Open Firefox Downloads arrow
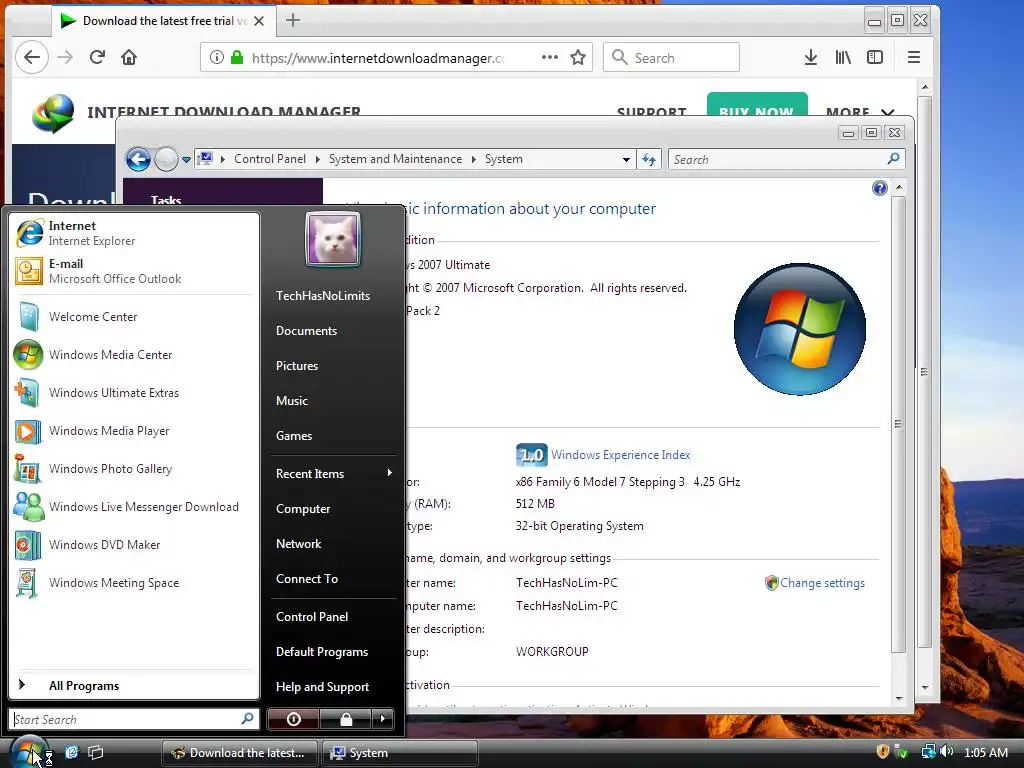 [810, 57]
